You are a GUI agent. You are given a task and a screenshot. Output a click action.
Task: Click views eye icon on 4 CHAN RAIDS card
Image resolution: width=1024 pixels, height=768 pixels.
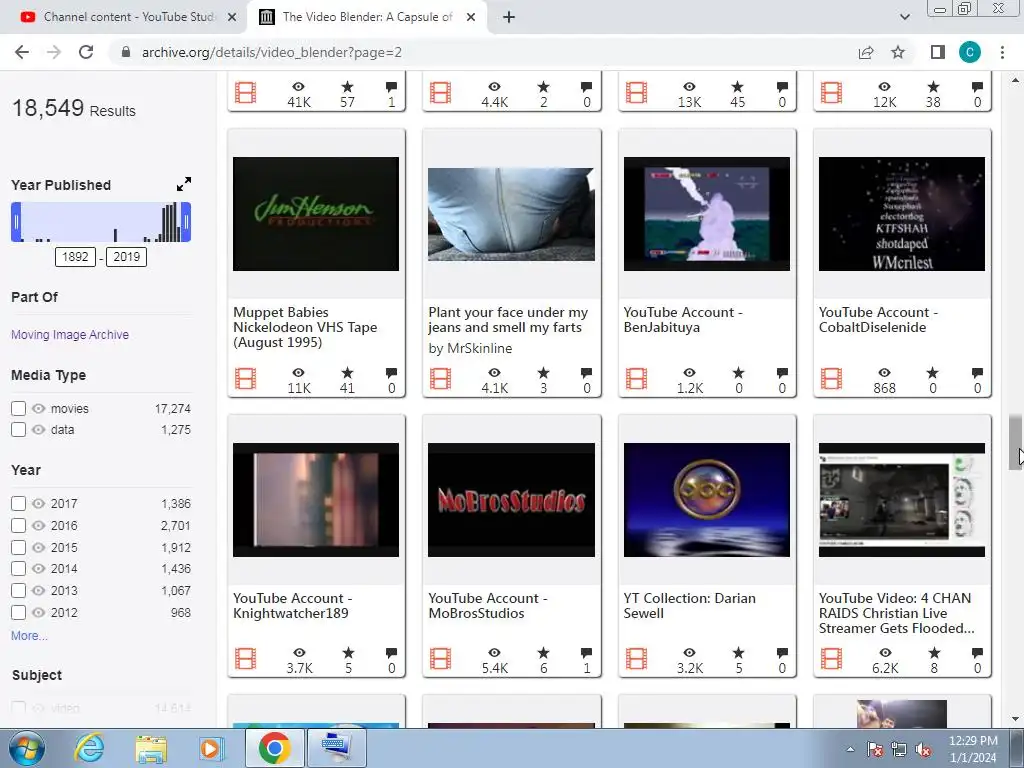point(885,652)
